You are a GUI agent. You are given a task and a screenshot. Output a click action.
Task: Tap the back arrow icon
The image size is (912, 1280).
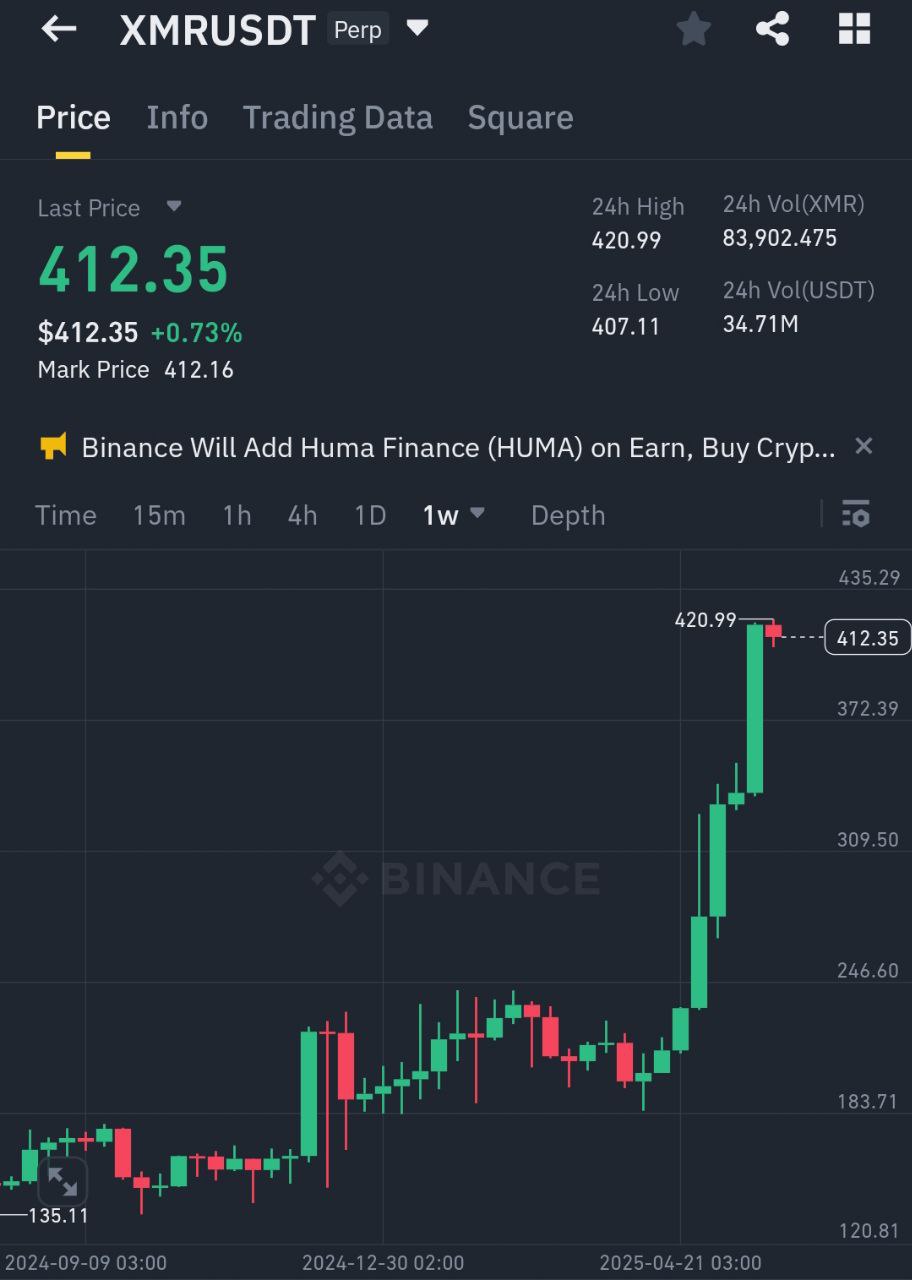[58, 30]
